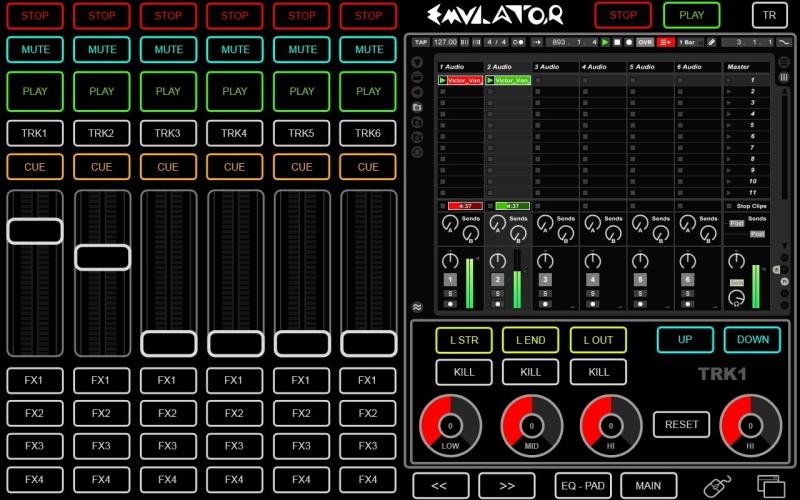Click the transport stop square icon
The image size is (800, 500).
coord(616,42)
